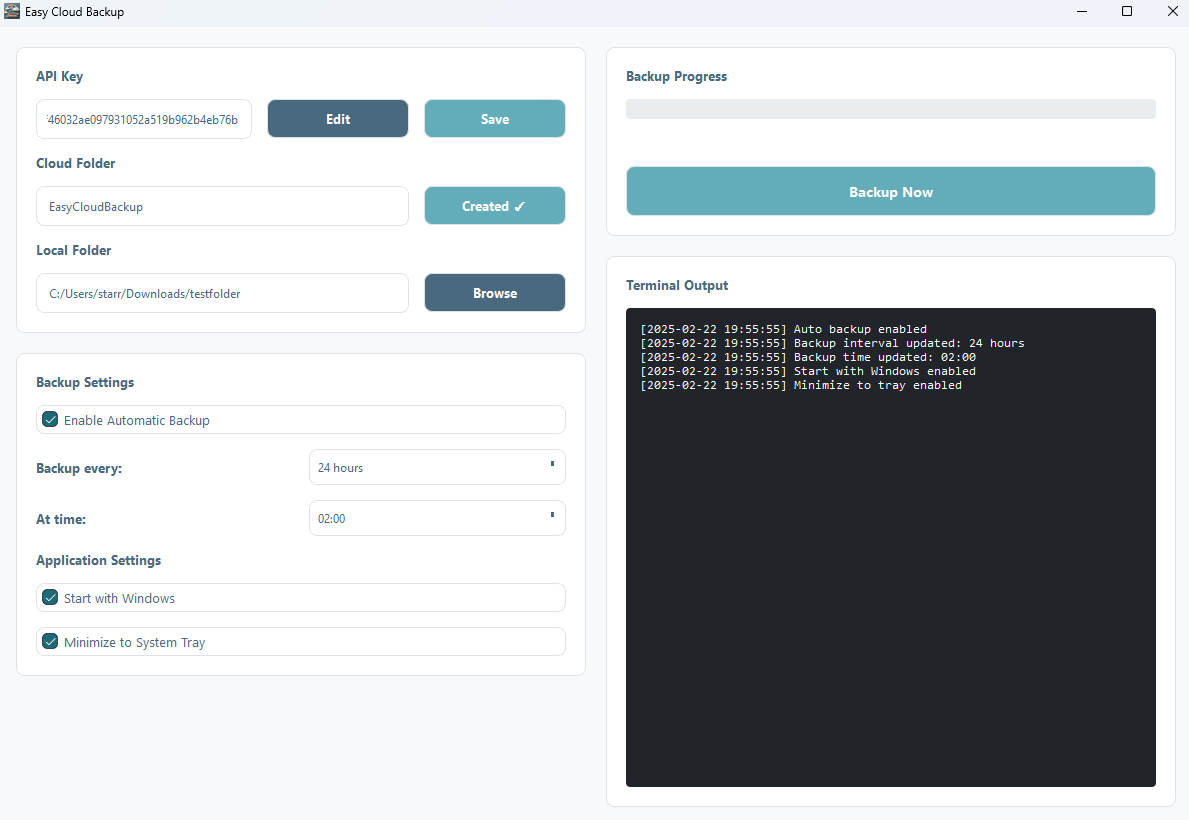1189x820 pixels.
Task: Toggle Enable Automatic Backup checkbox
Action: pos(50,419)
